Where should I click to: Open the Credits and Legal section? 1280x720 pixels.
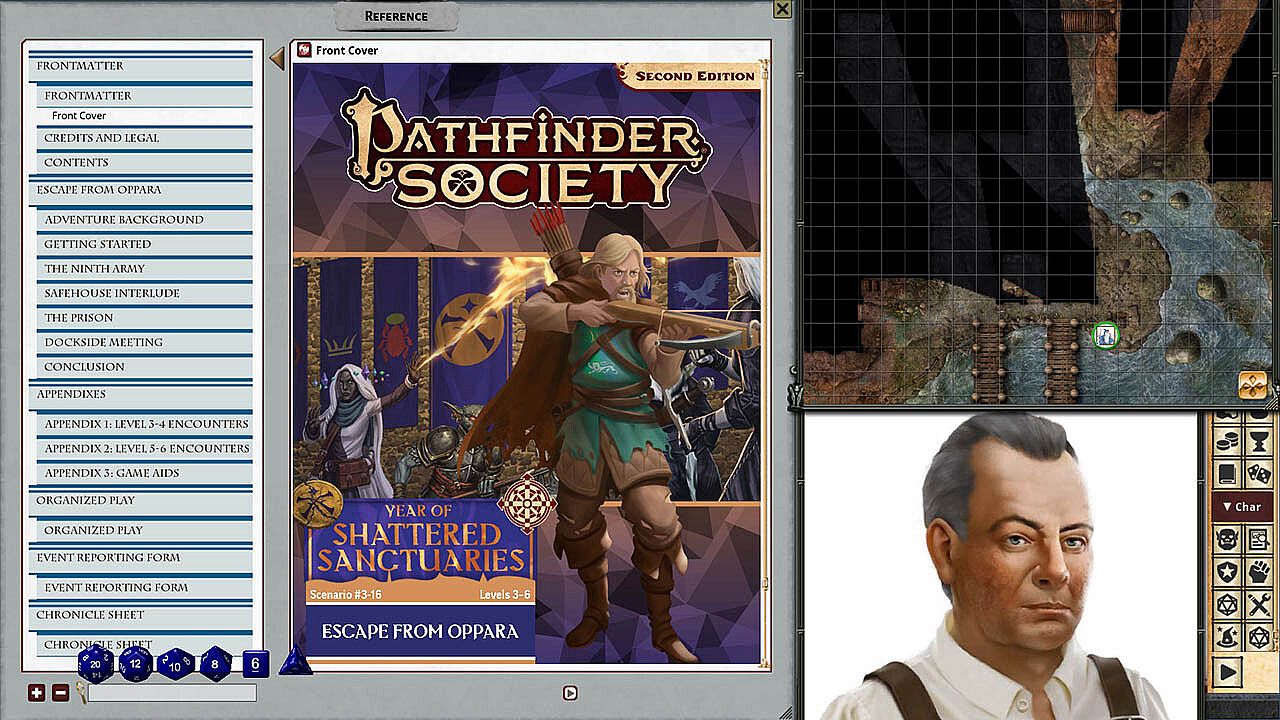coord(145,138)
